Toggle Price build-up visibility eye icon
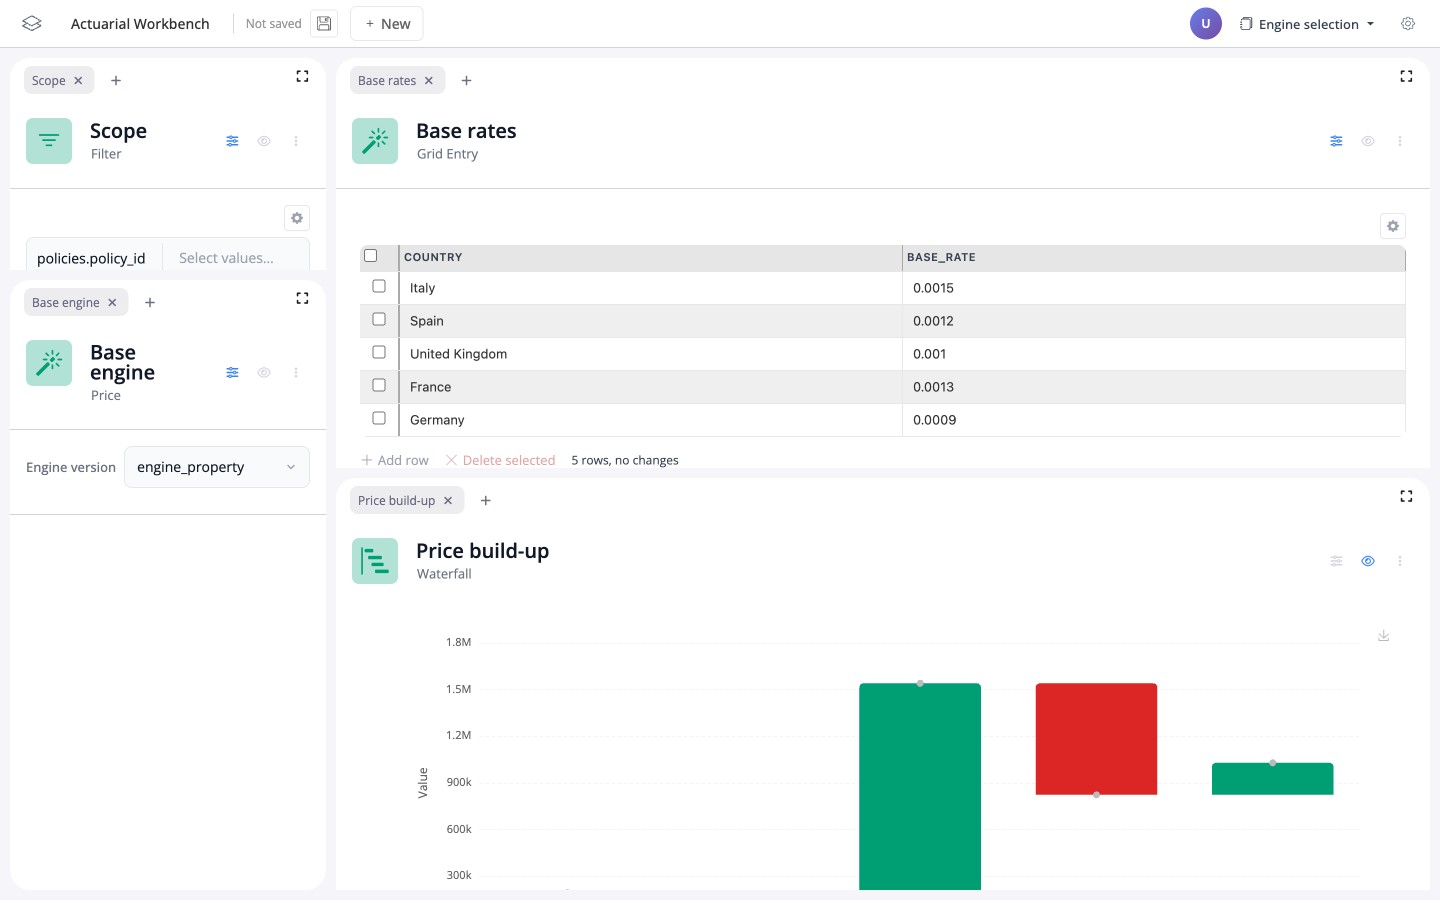This screenshot has height=900, width=1440. point(1368,561)
